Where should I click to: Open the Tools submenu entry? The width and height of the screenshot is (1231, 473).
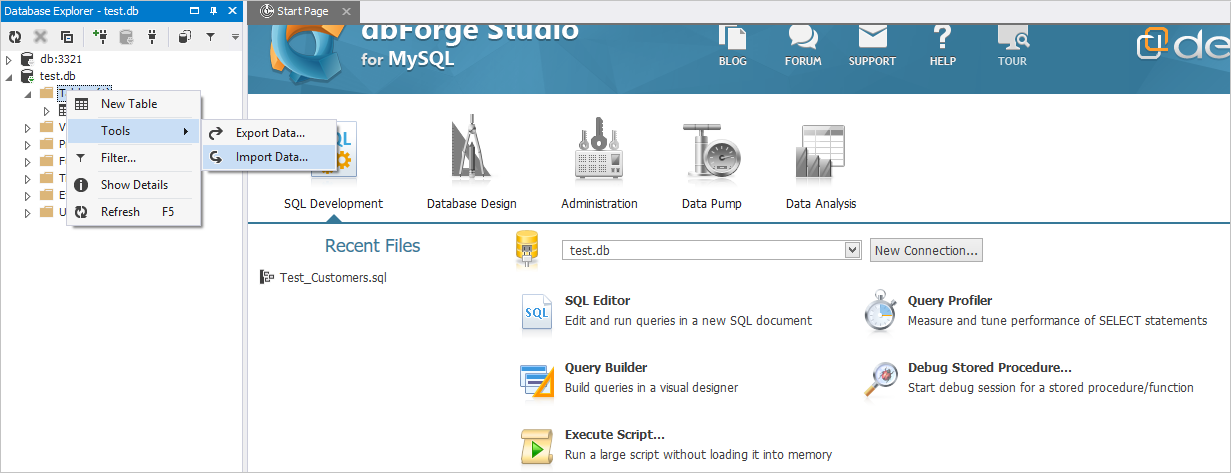134,131
